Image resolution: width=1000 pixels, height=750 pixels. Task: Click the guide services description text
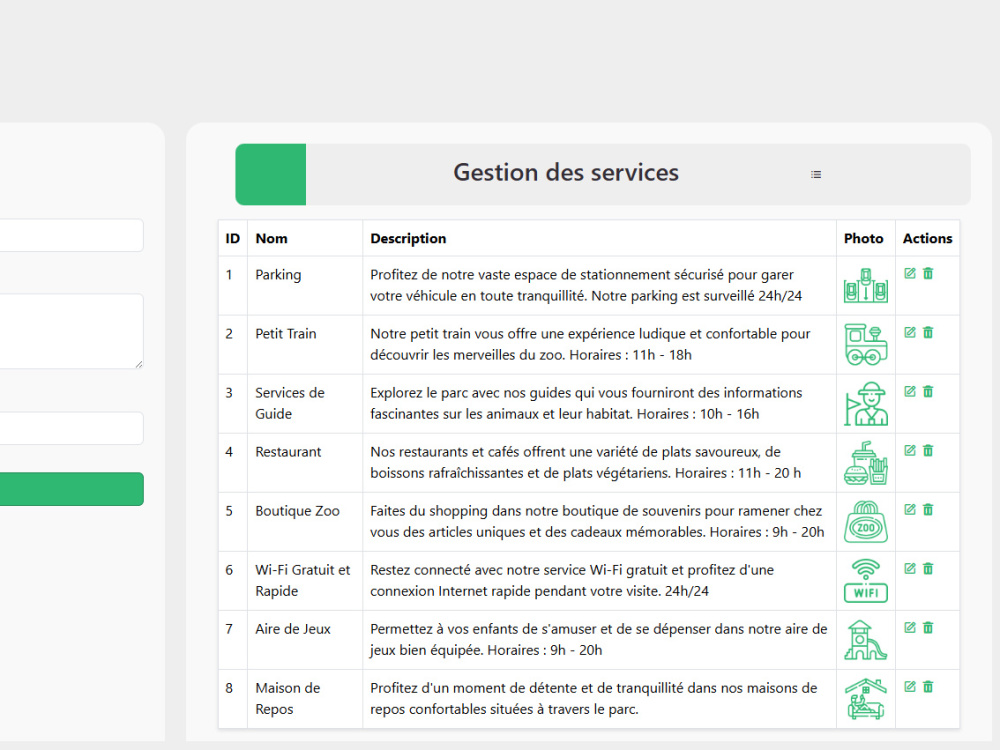click(586, 404)
